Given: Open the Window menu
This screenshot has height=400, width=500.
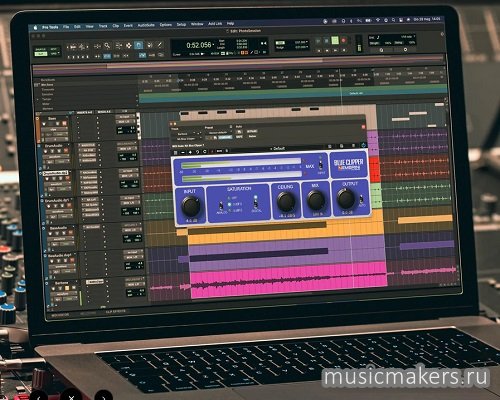Looking at the screenshot, I should [197, 24].
